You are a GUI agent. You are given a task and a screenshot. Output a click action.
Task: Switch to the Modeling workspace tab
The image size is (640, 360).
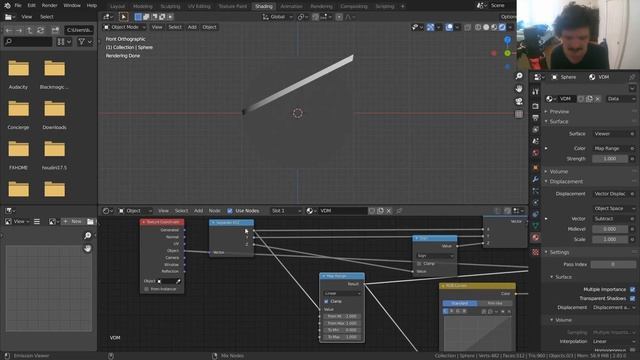pos(142,6)
